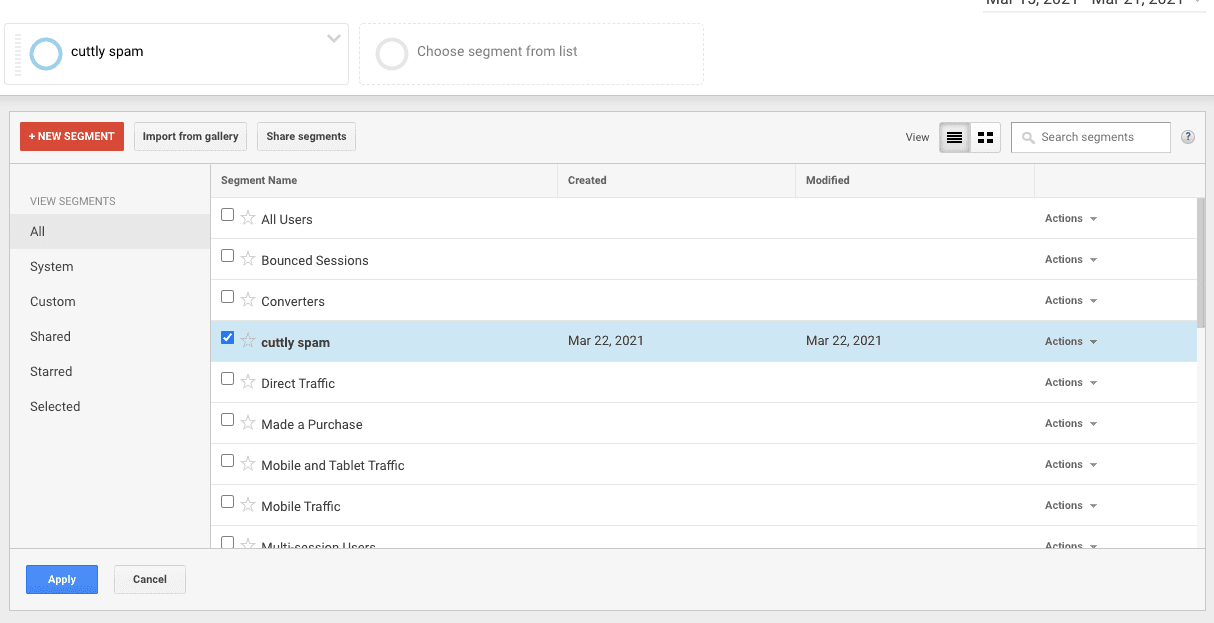Open Actions menu for cuttly spam

tap(1071, 341)
